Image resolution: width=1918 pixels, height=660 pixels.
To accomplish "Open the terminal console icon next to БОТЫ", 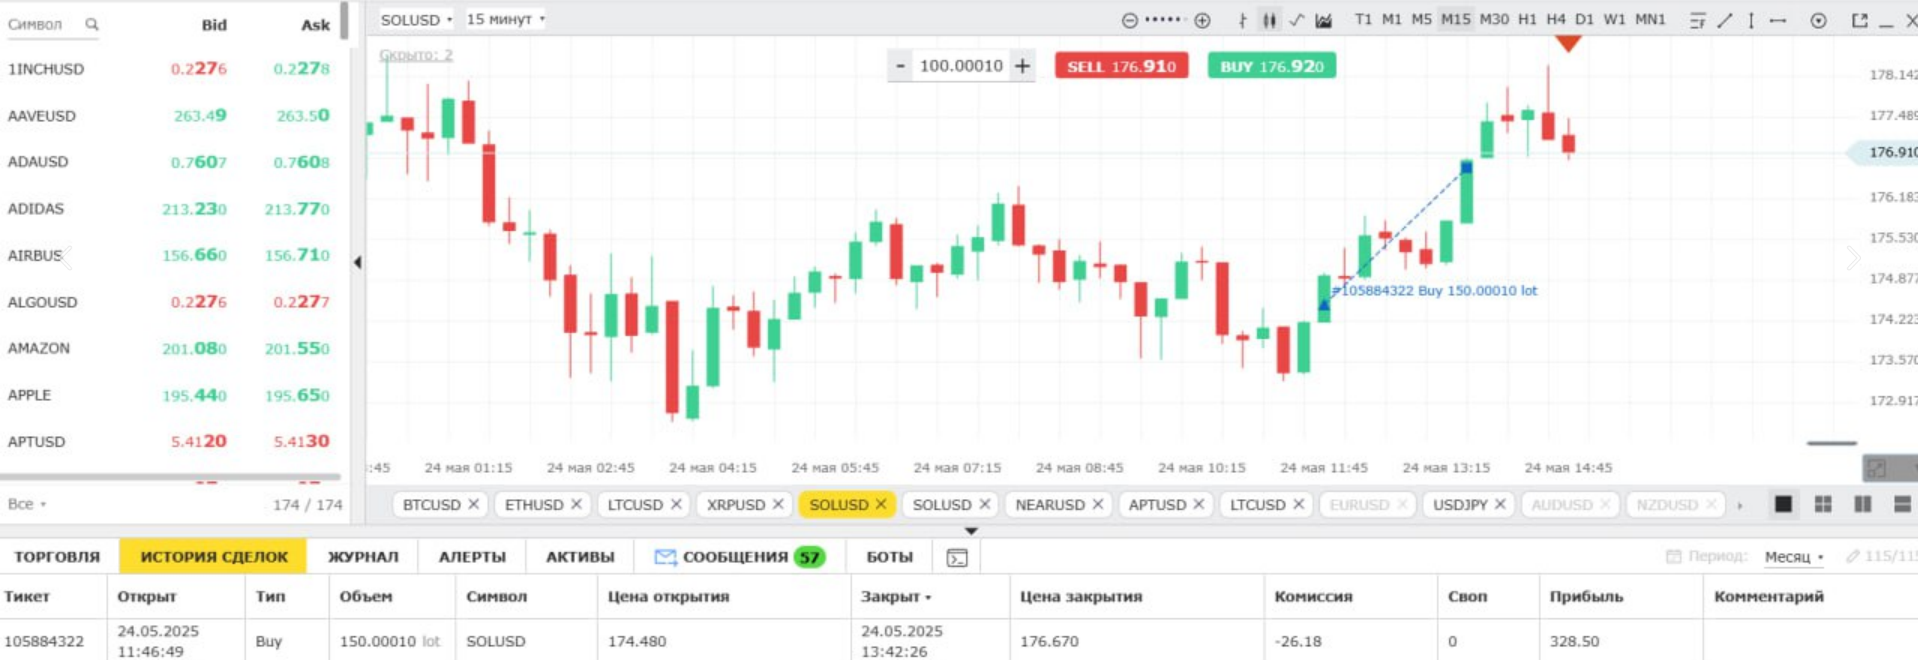I will tap(957, 557).
